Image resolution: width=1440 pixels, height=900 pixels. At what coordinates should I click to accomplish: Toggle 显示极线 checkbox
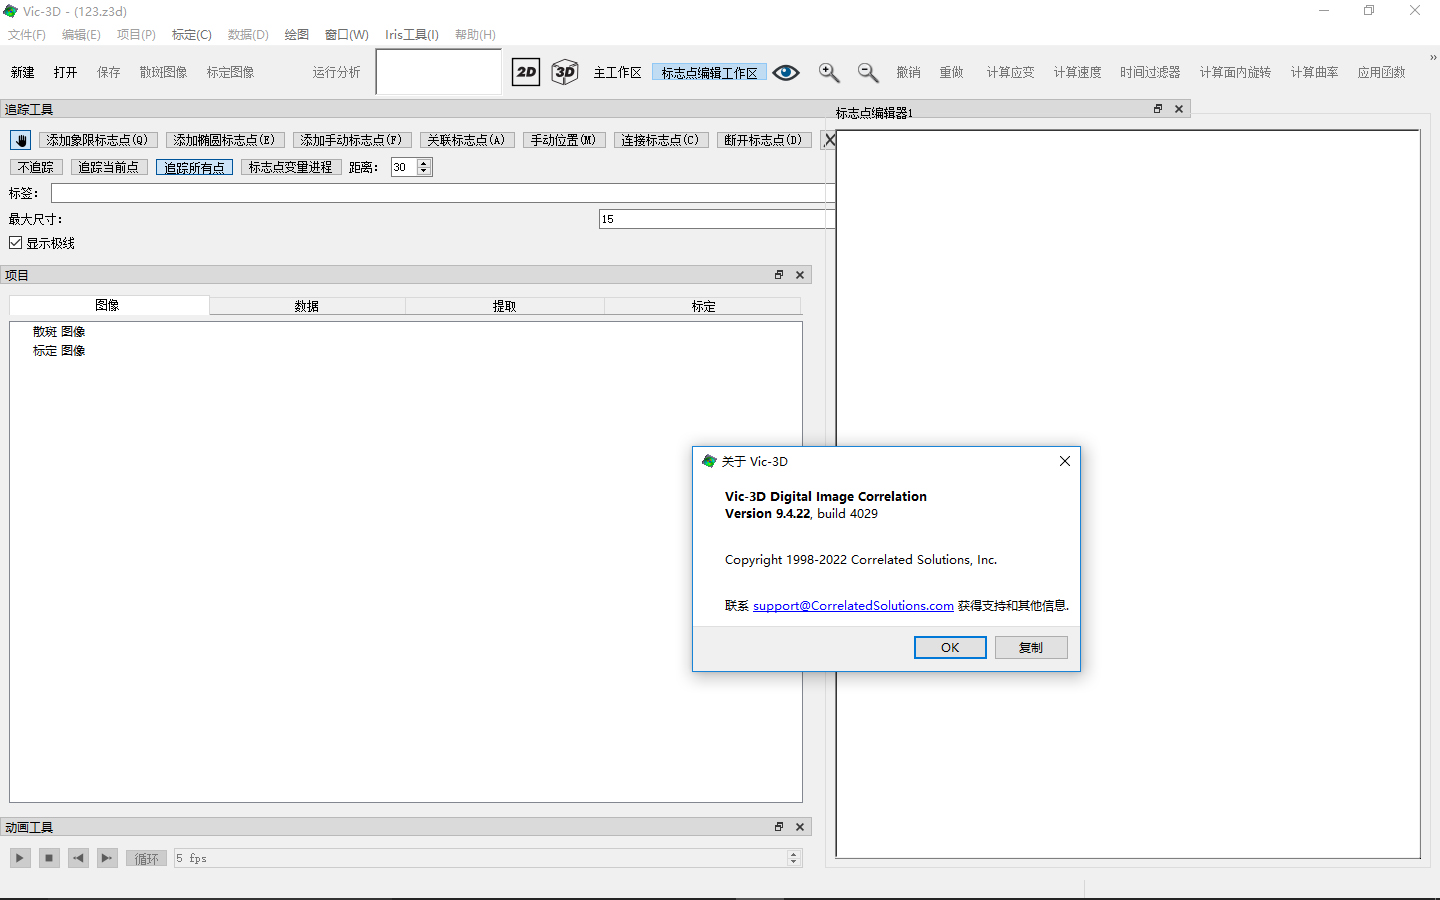(x=16, y=243)
